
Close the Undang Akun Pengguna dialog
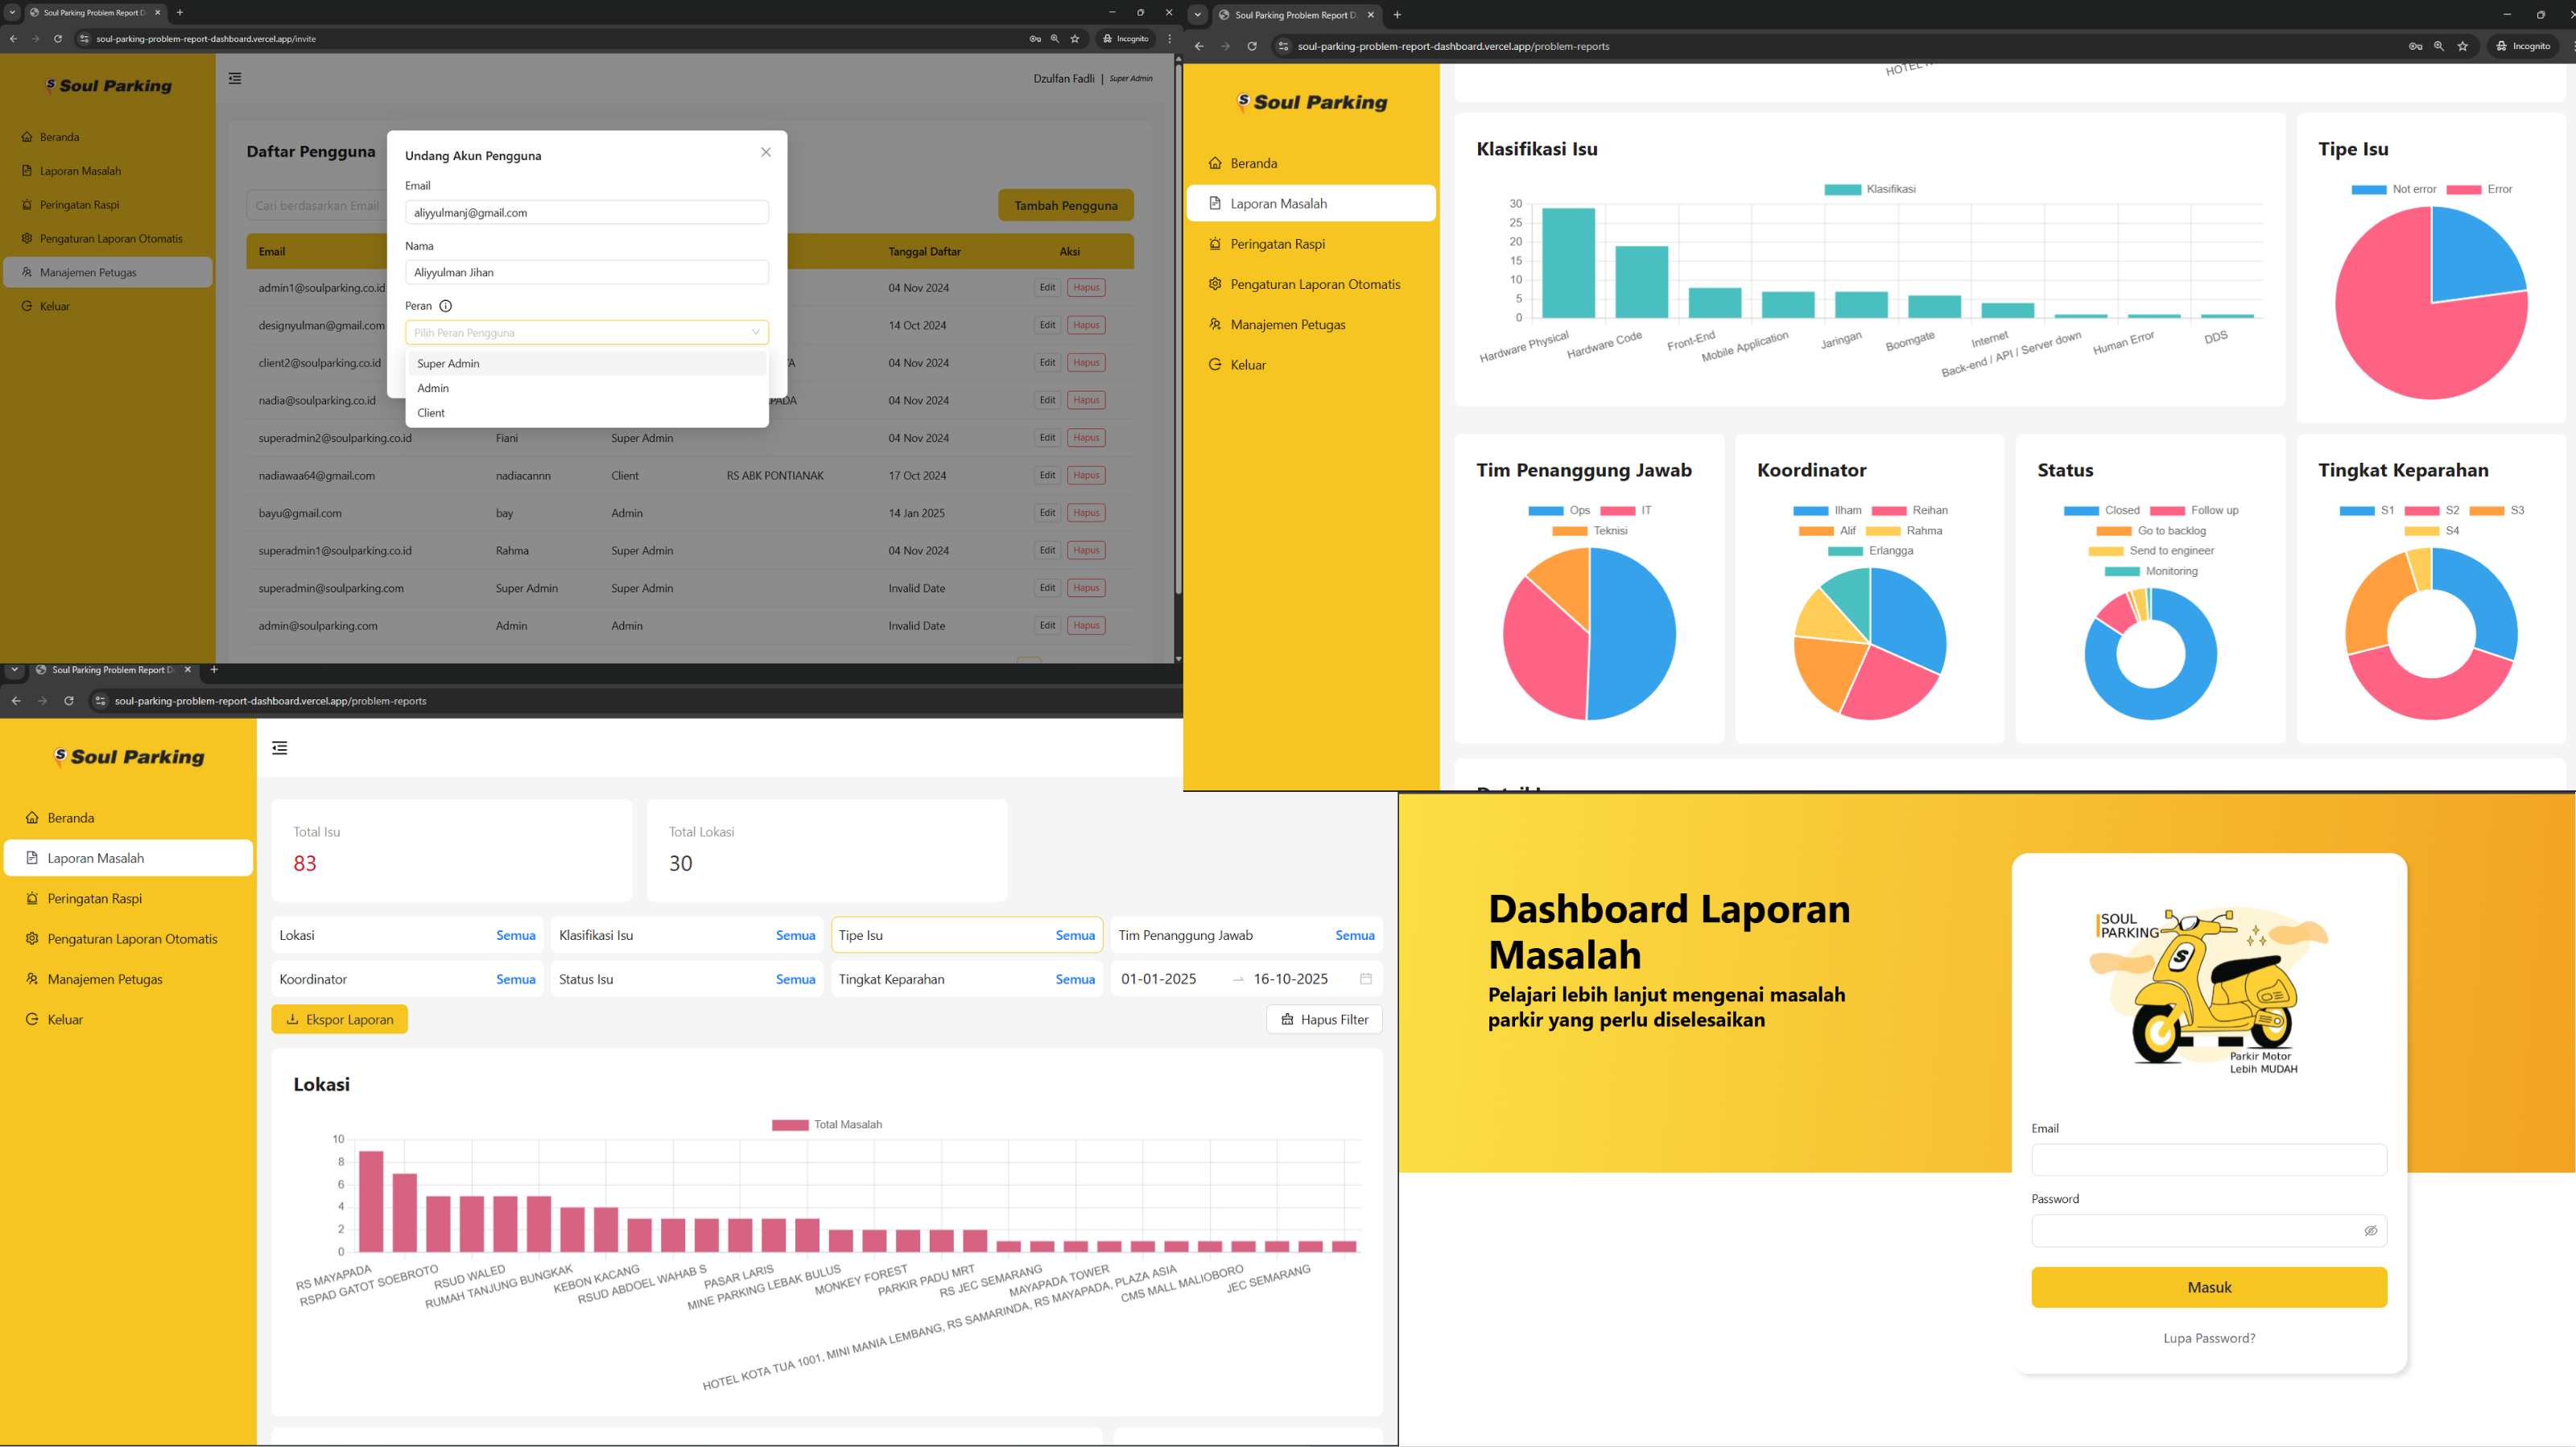(x=766, y=152)
